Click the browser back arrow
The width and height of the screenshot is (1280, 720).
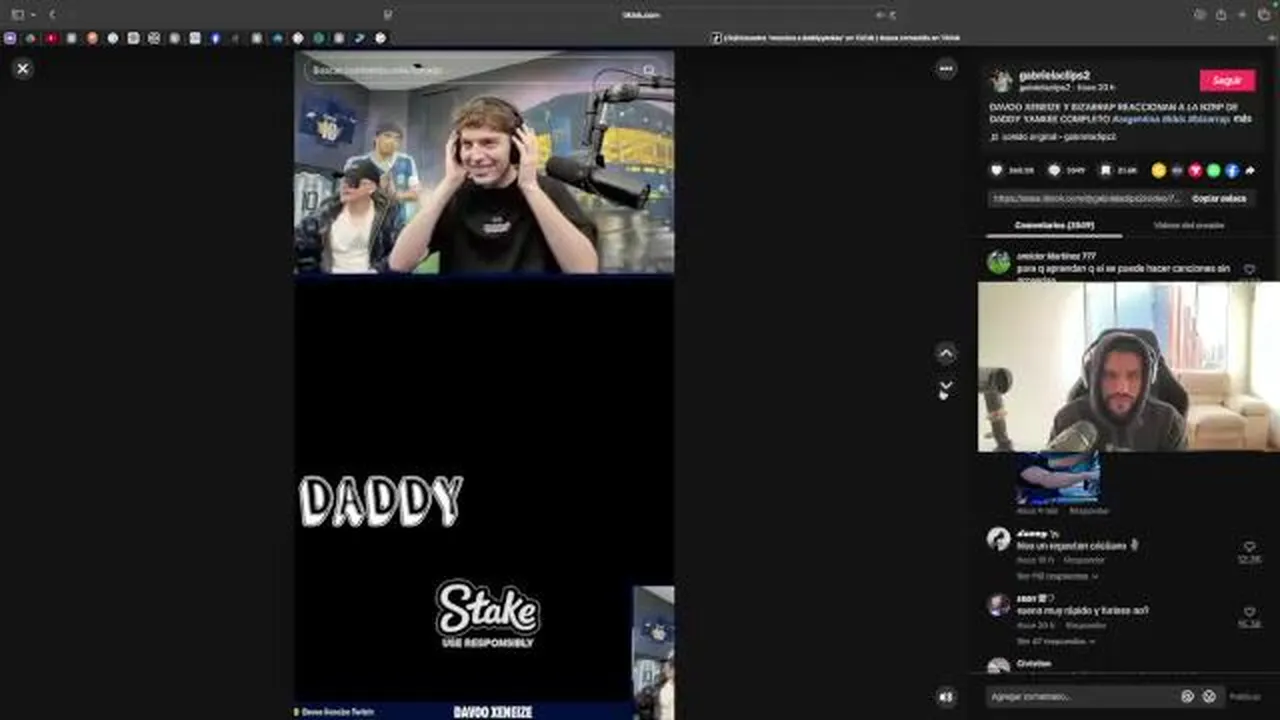click(x=52, y=15)
